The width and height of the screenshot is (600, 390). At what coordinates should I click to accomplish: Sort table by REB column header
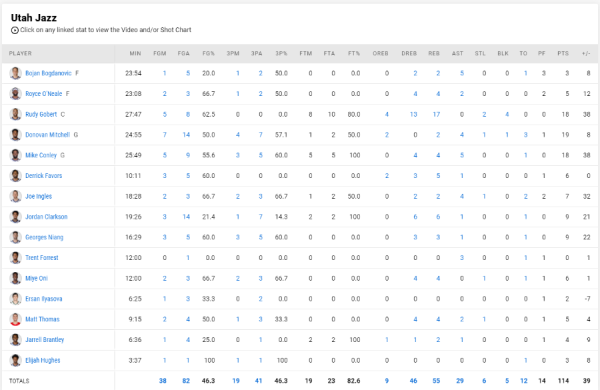pos(434,53)
